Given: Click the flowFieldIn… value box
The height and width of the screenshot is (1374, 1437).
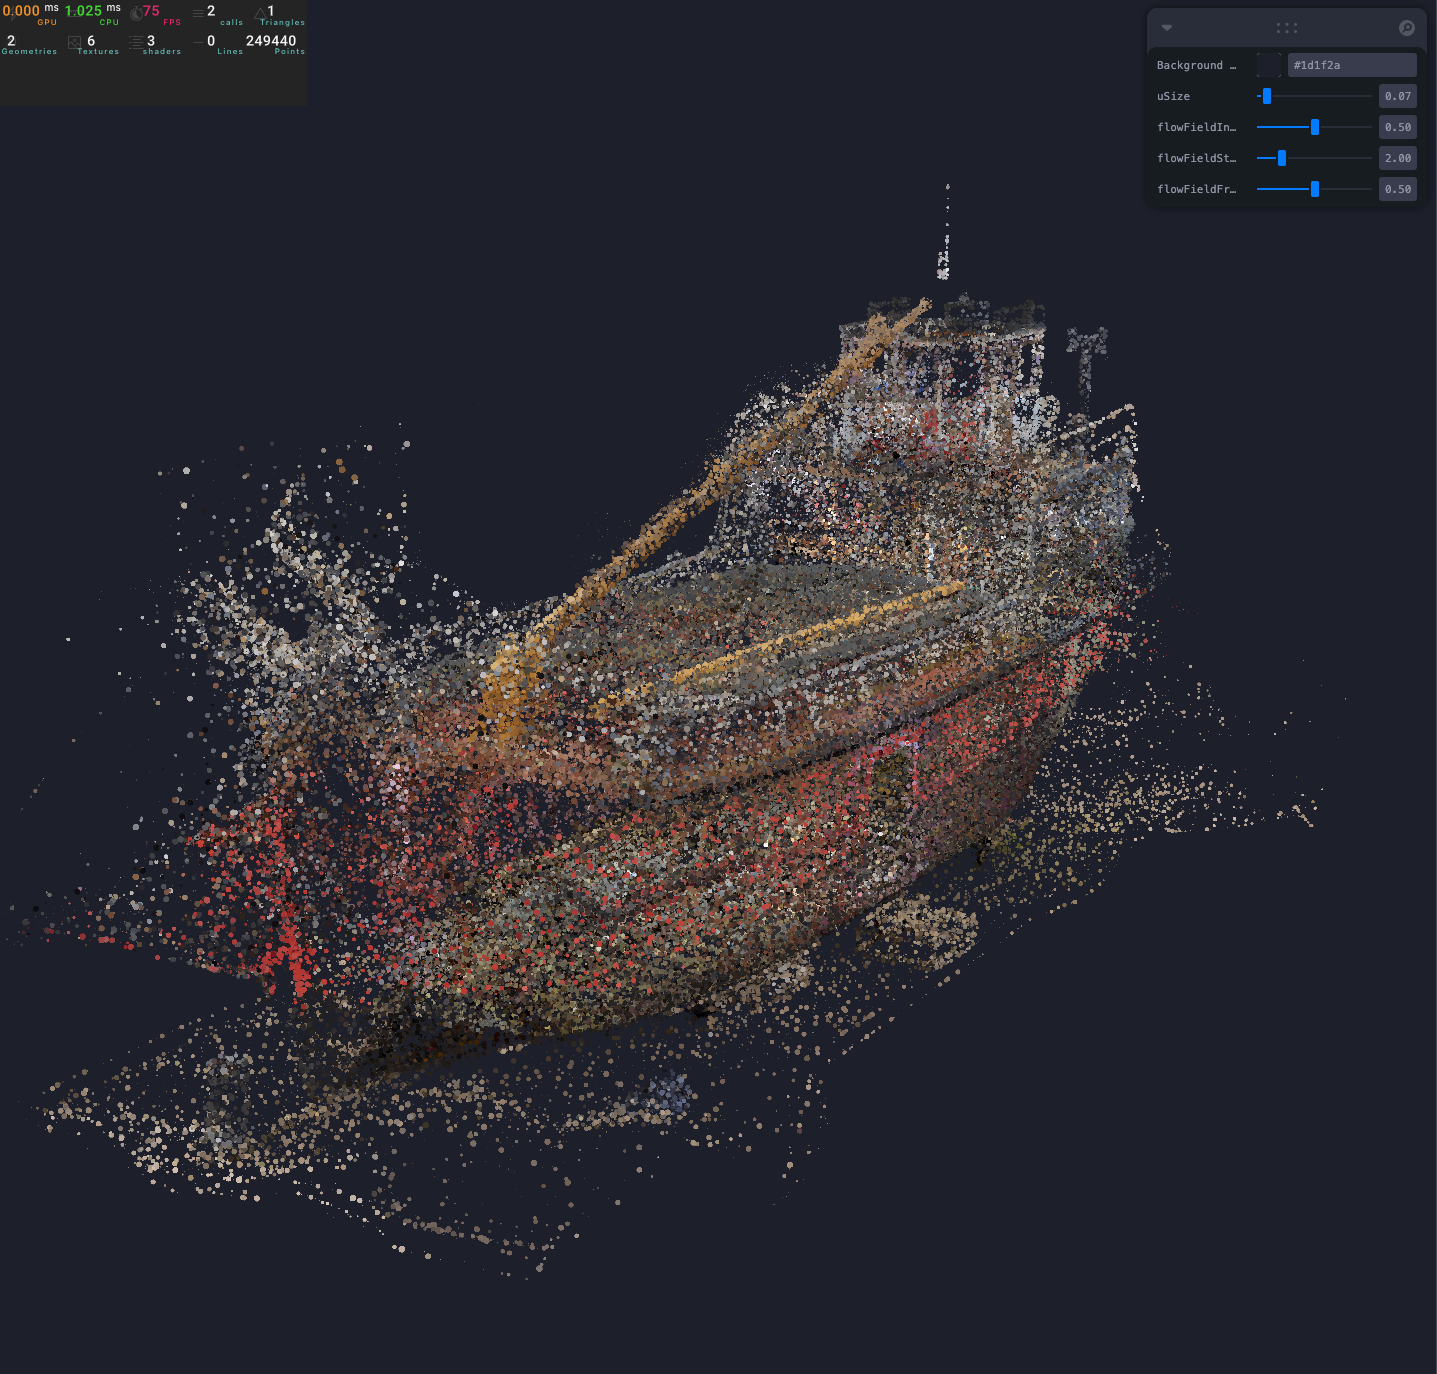Looking at the screenshot, I should (x=1397, y=127).
